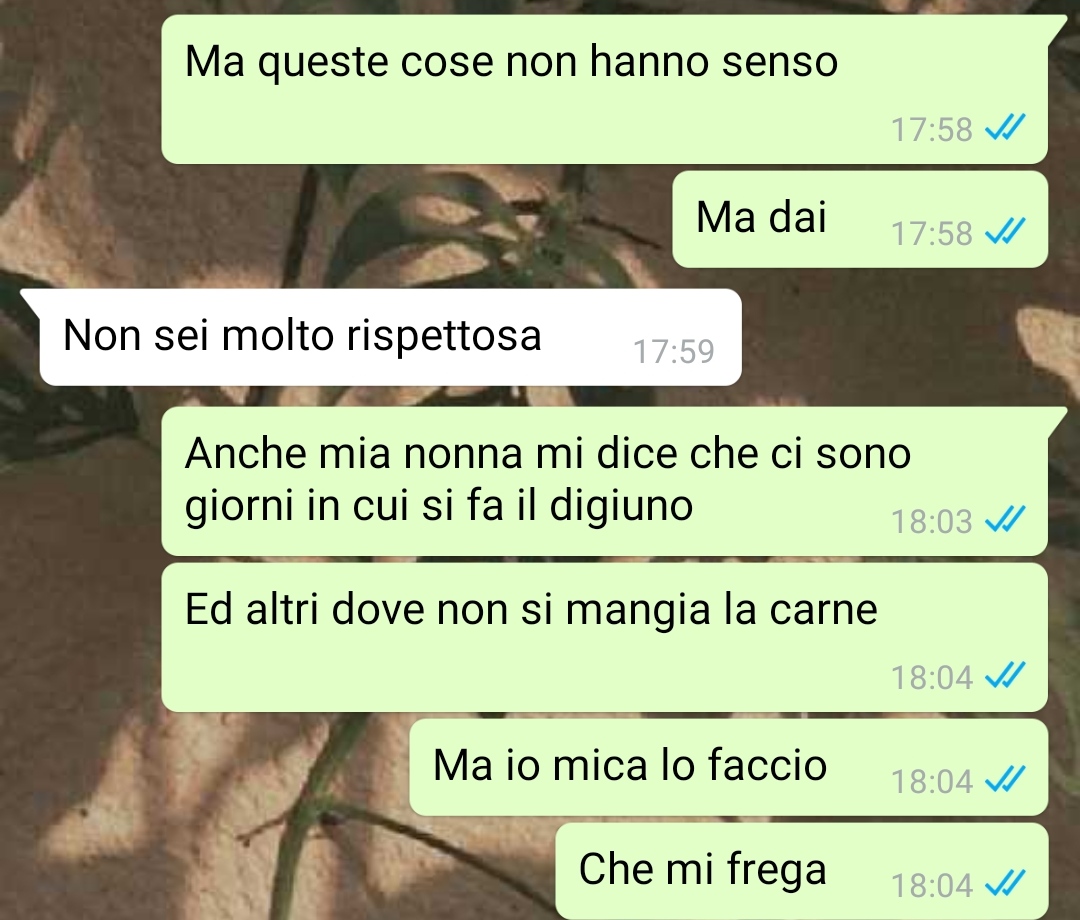Tap the read ticks on the 18:03 message
Screen dimensions: 1080x920
tap(1006, 519)
